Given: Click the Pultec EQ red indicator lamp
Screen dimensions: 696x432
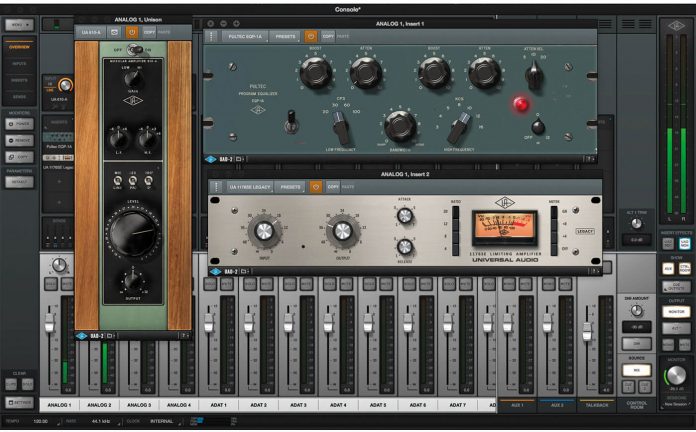Looking at the screenshot, I should click(520, 103).
